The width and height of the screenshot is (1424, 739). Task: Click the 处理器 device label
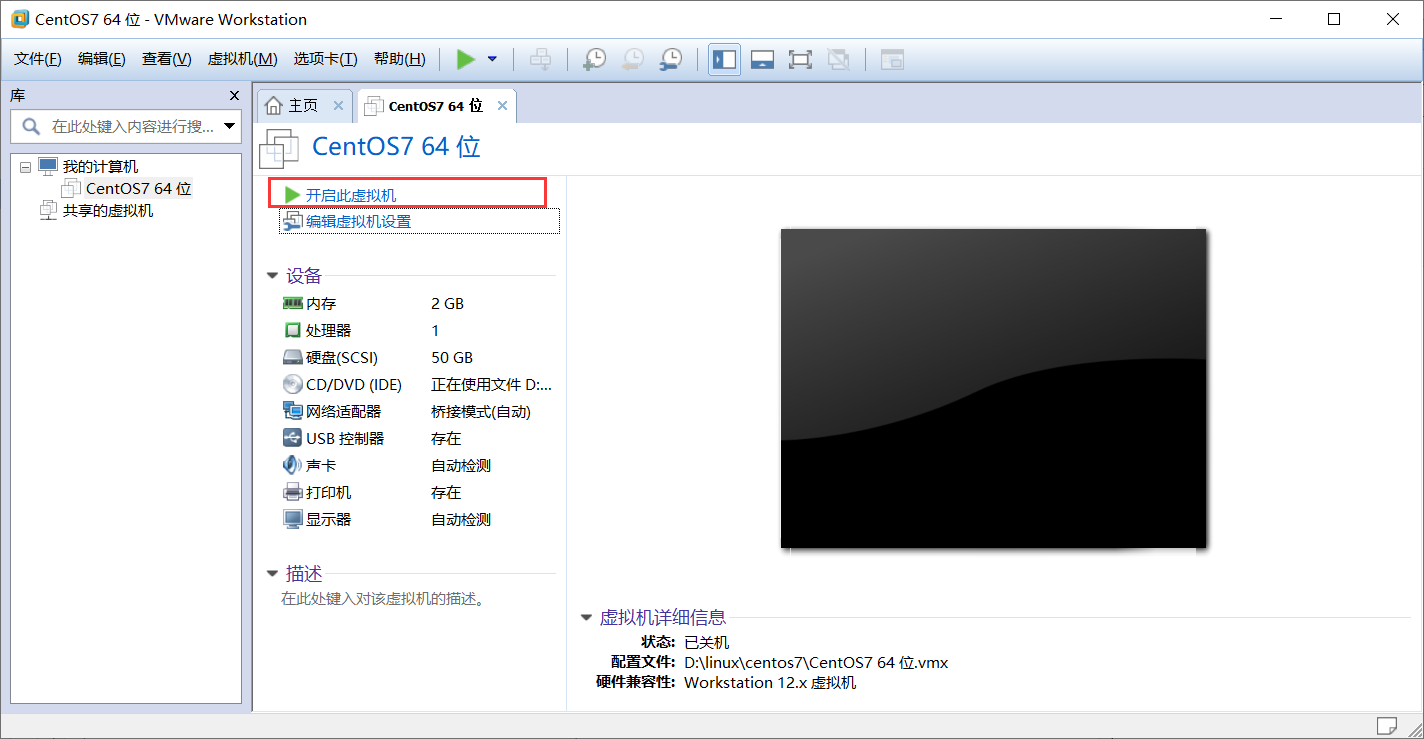coord(329,330)
